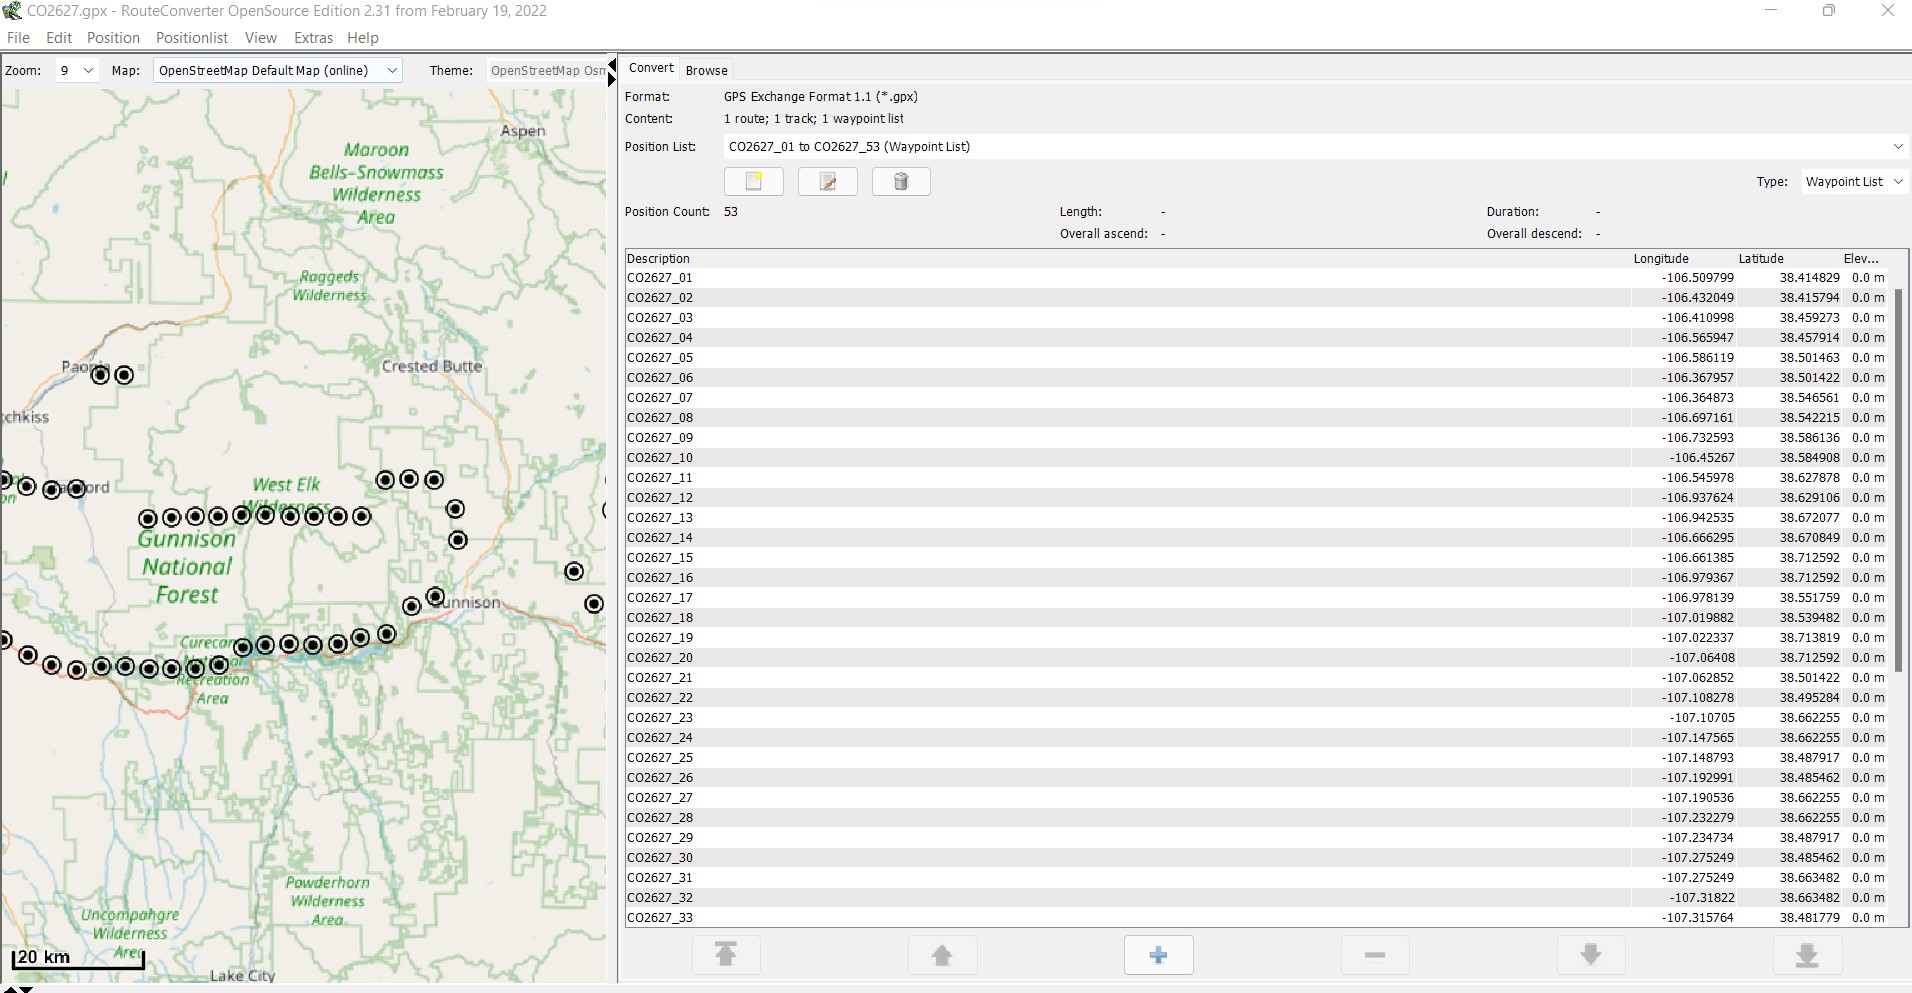
Task: Open the Zoom level dropdown
Action: coord(76,70)
